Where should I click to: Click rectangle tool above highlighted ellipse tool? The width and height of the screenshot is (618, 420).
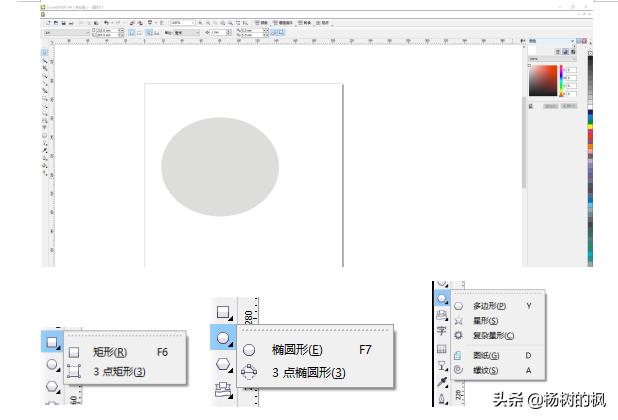[223, 312]
